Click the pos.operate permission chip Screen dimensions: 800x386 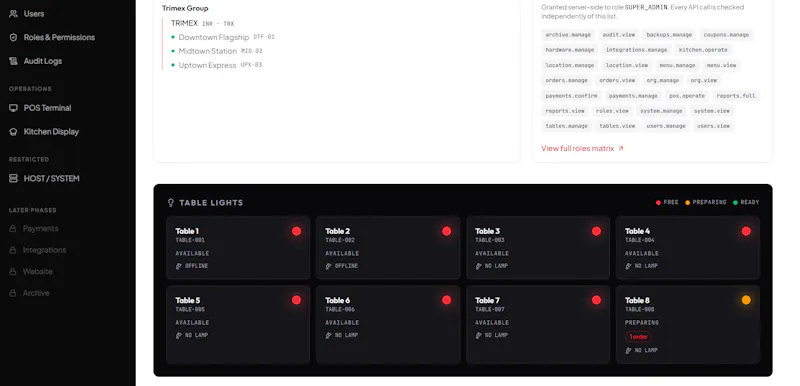click(x=687, y=96)
